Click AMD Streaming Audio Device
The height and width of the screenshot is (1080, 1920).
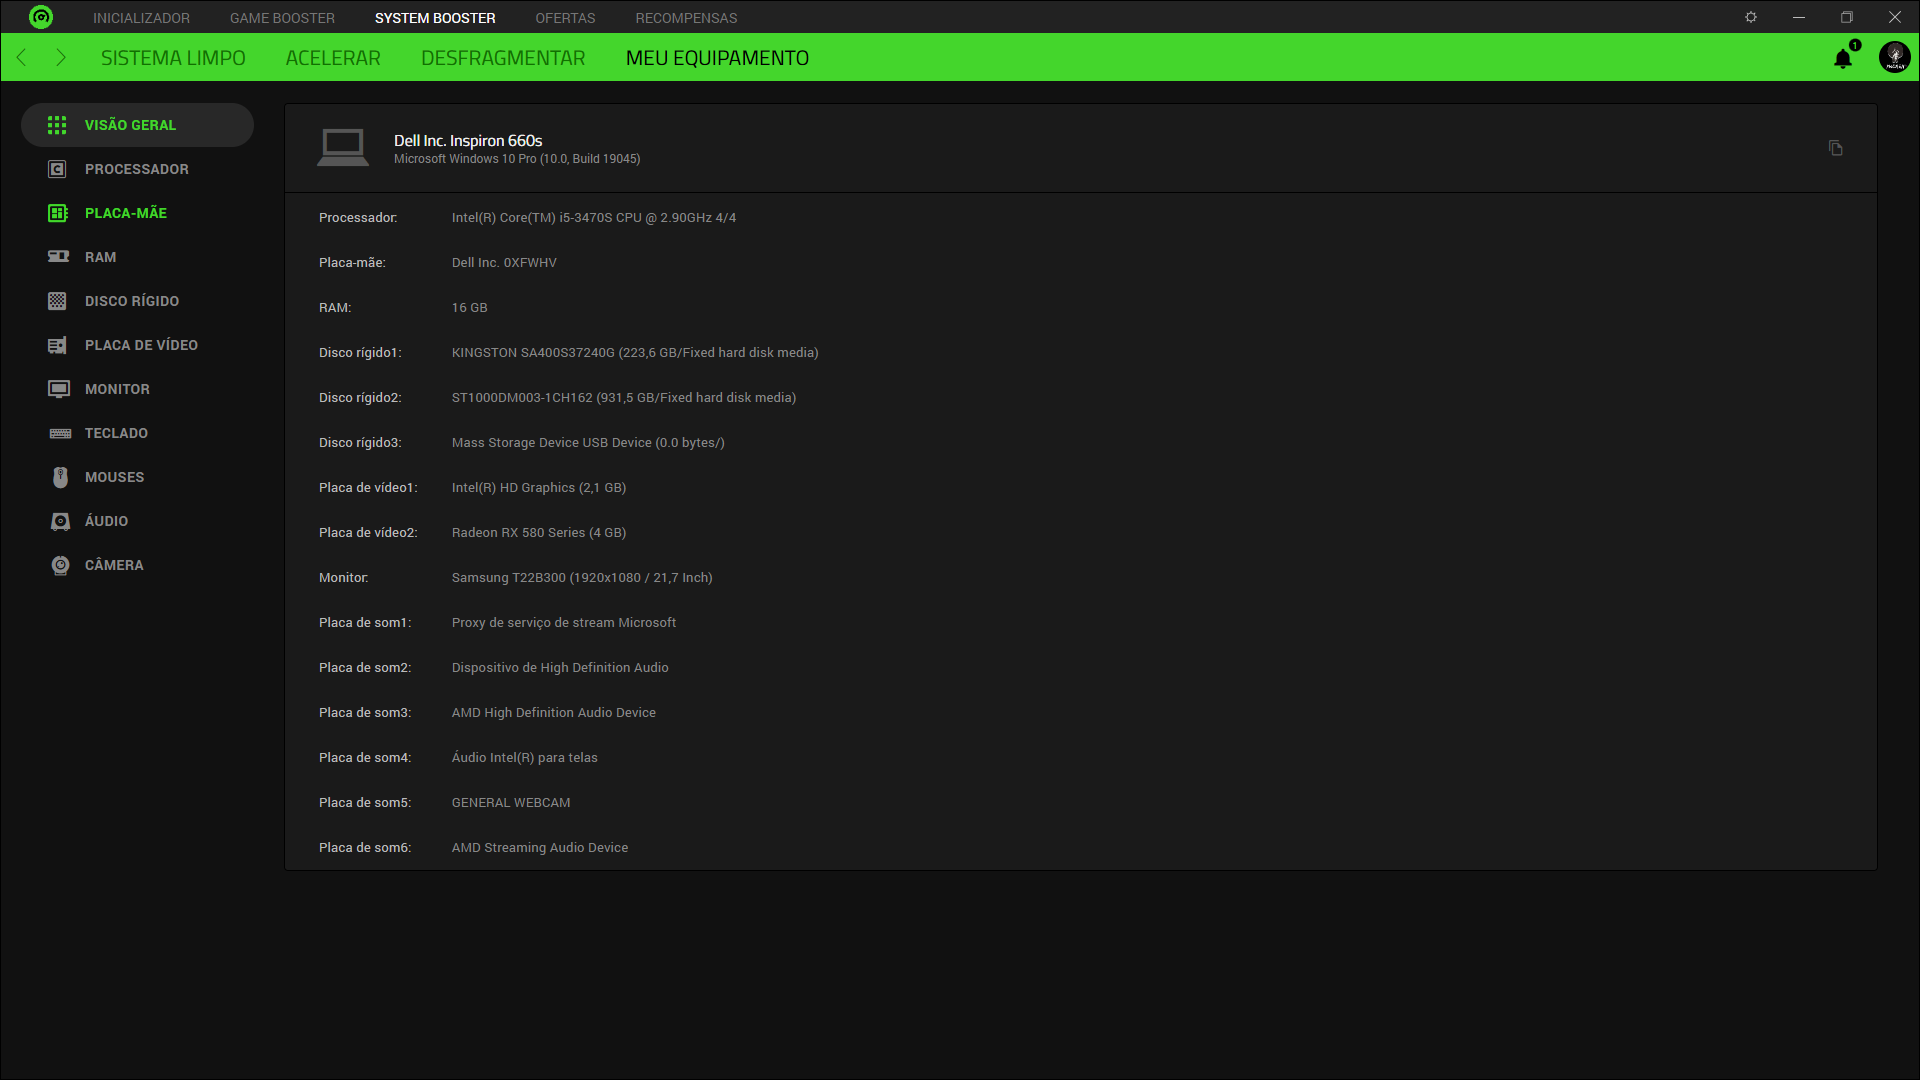(x=540, y=848)
